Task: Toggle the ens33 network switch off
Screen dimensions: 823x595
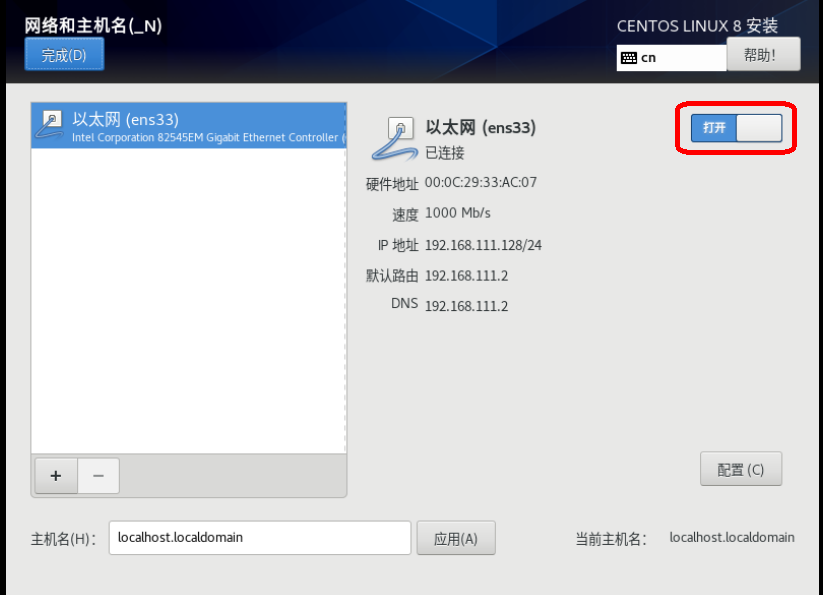Action: [736, 128]
